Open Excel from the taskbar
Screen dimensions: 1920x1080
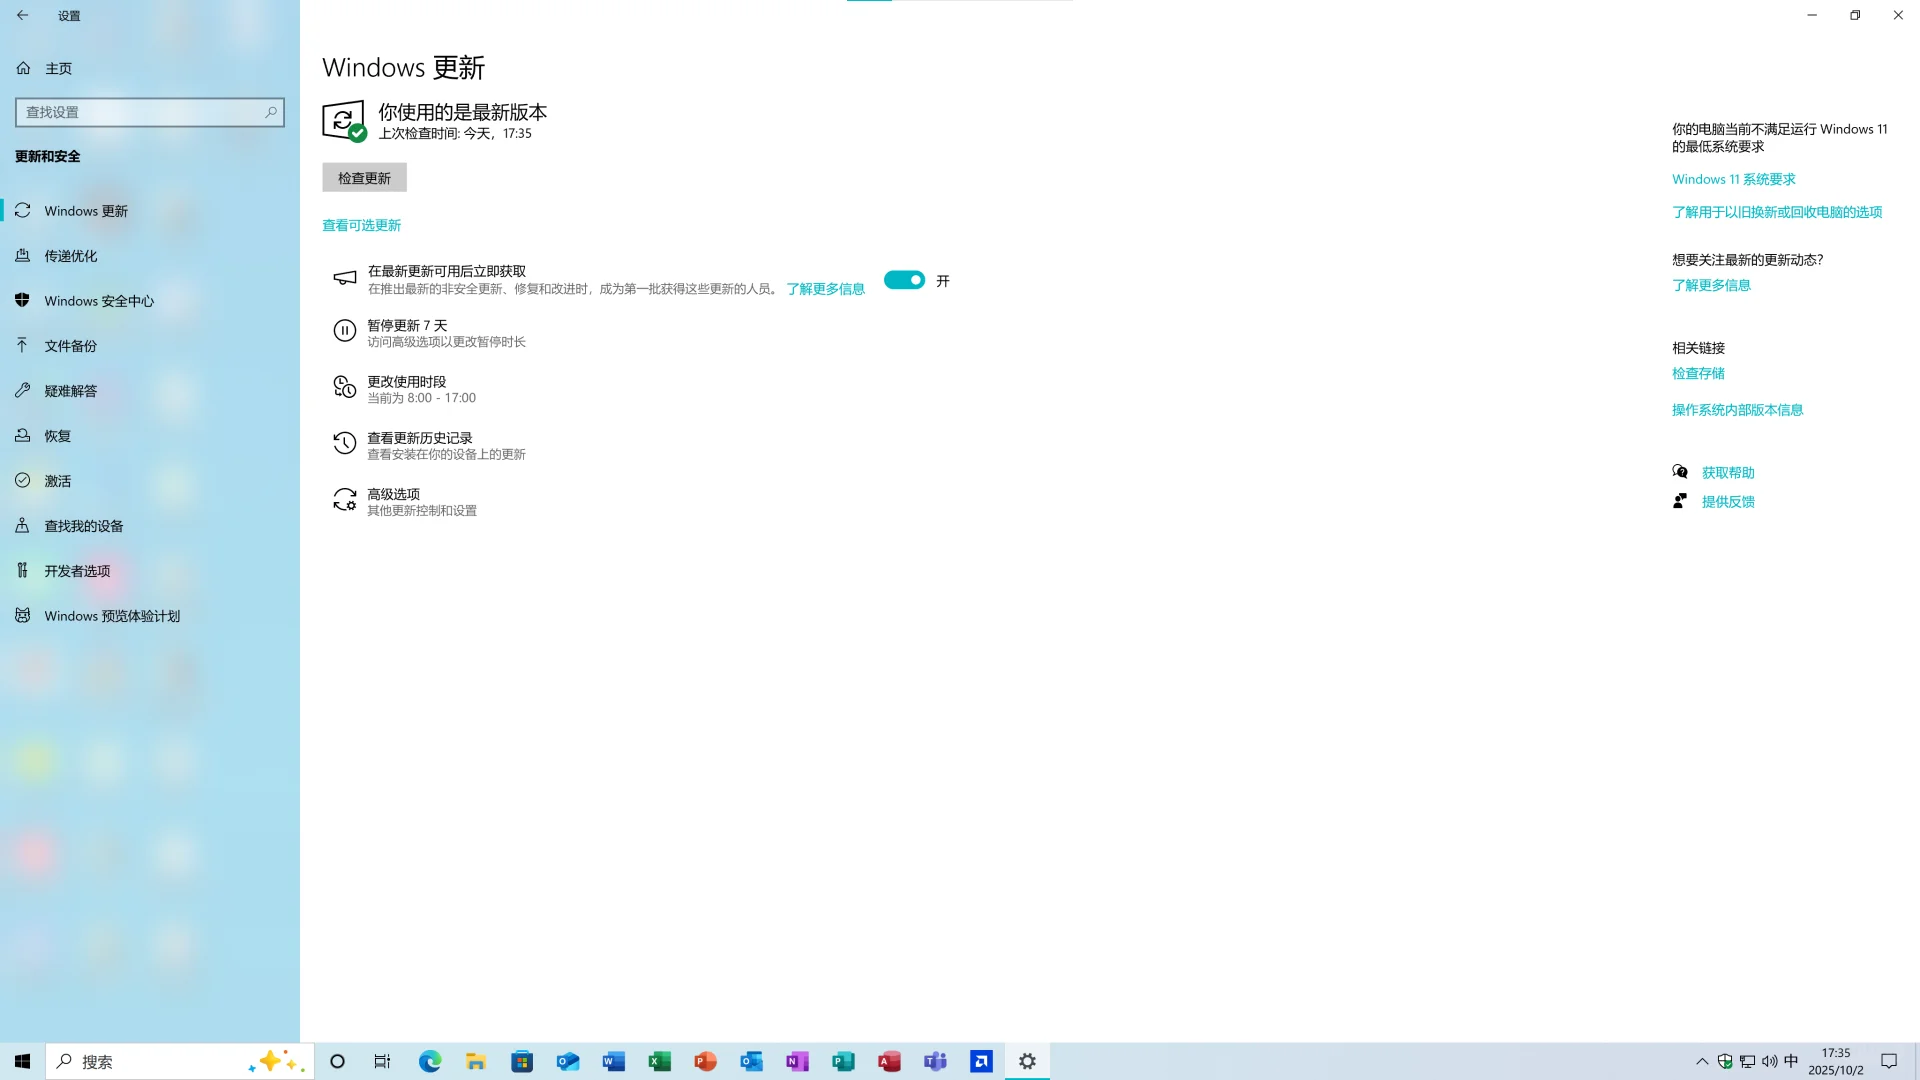tap(659, 1061)
